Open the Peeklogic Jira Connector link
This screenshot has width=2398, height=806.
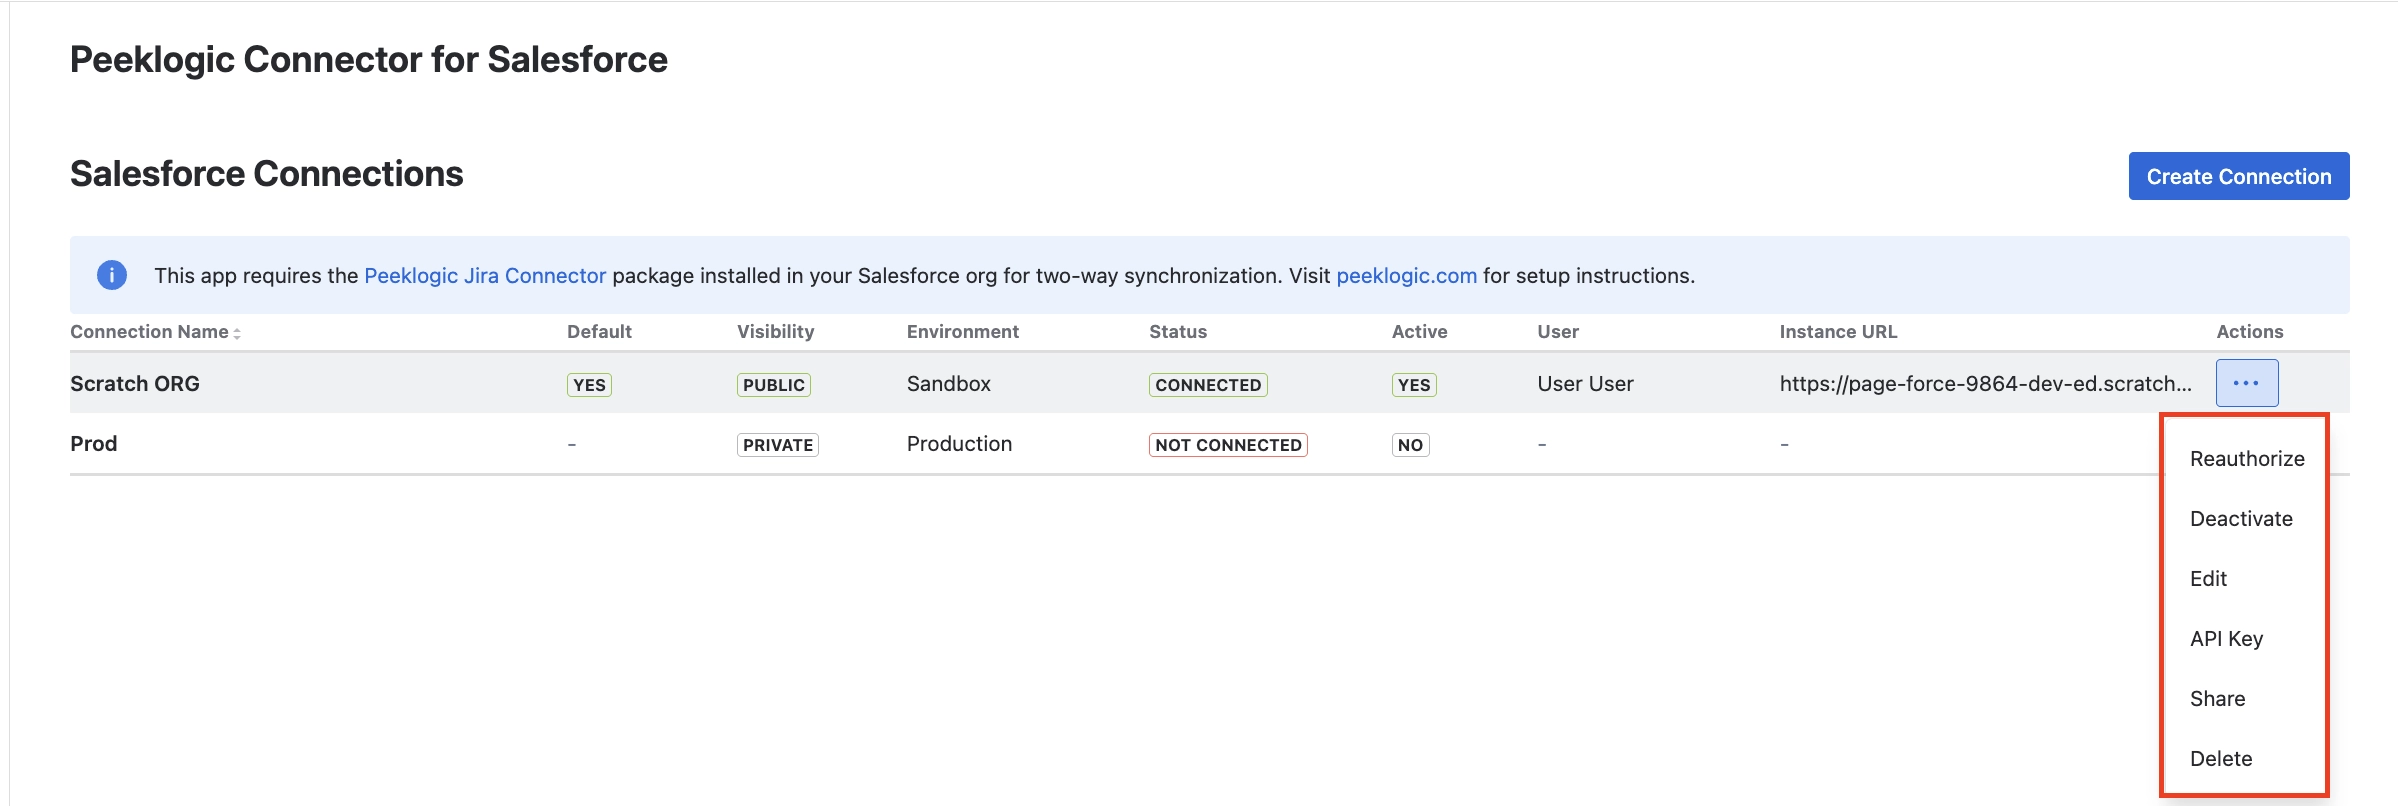pyautogui.click(x=485, y=276)
